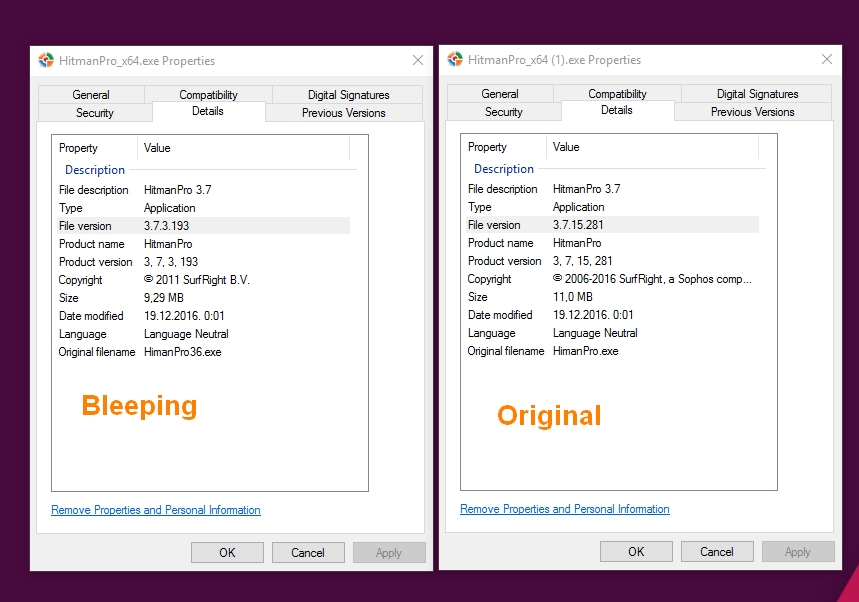Click Apply in HitmanPro_x64.exe Properties
This screenshot has height=602, width=859.
pyautogui.click(x=389, y=553)
